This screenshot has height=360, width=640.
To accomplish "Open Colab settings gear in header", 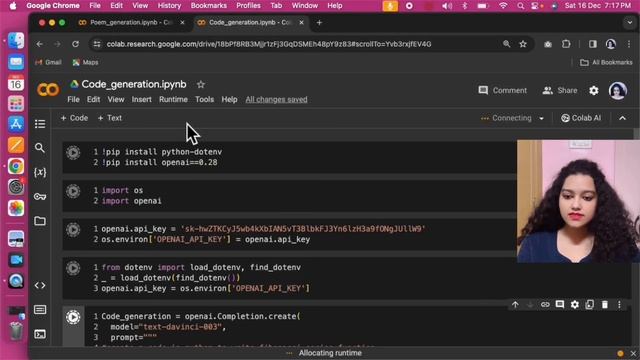I will pyautogui.click(x=593, y=90).
